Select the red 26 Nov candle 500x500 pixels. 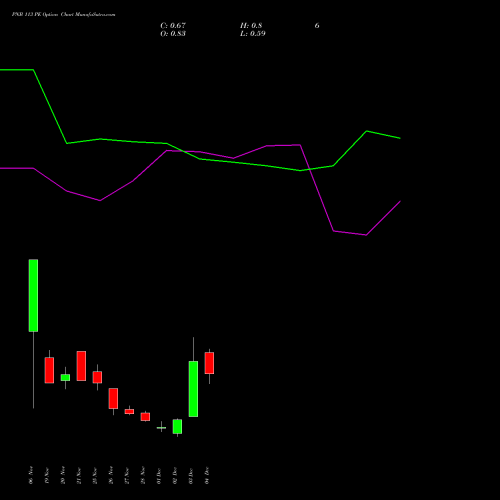click(x=113, y=398)
